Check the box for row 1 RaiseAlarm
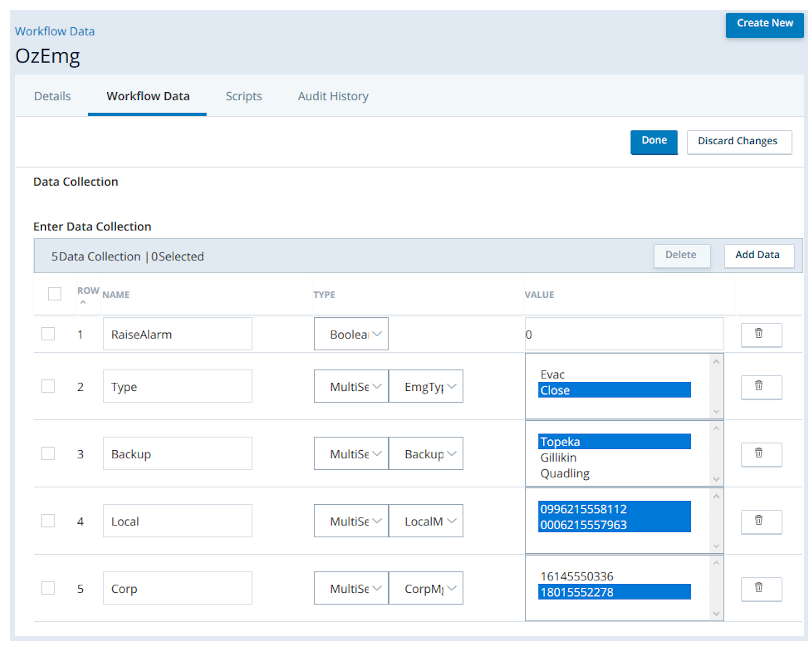The image size is (812, 647). coord(48,334)
